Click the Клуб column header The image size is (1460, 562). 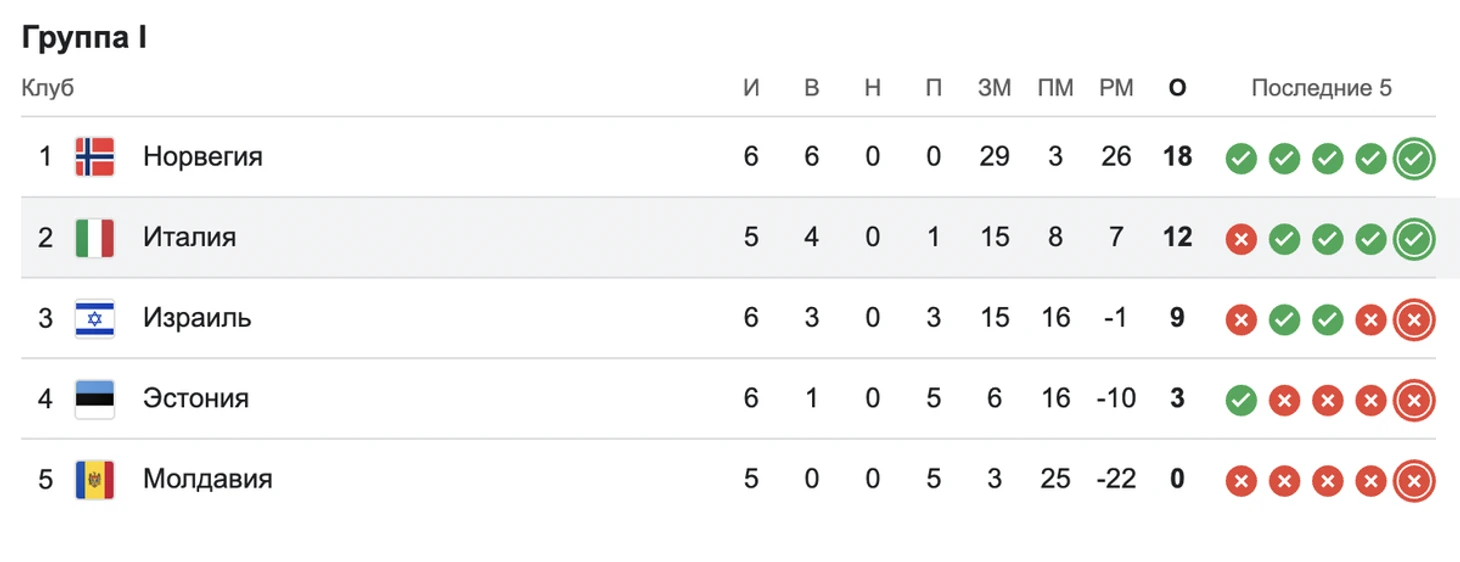coord(48,88)
